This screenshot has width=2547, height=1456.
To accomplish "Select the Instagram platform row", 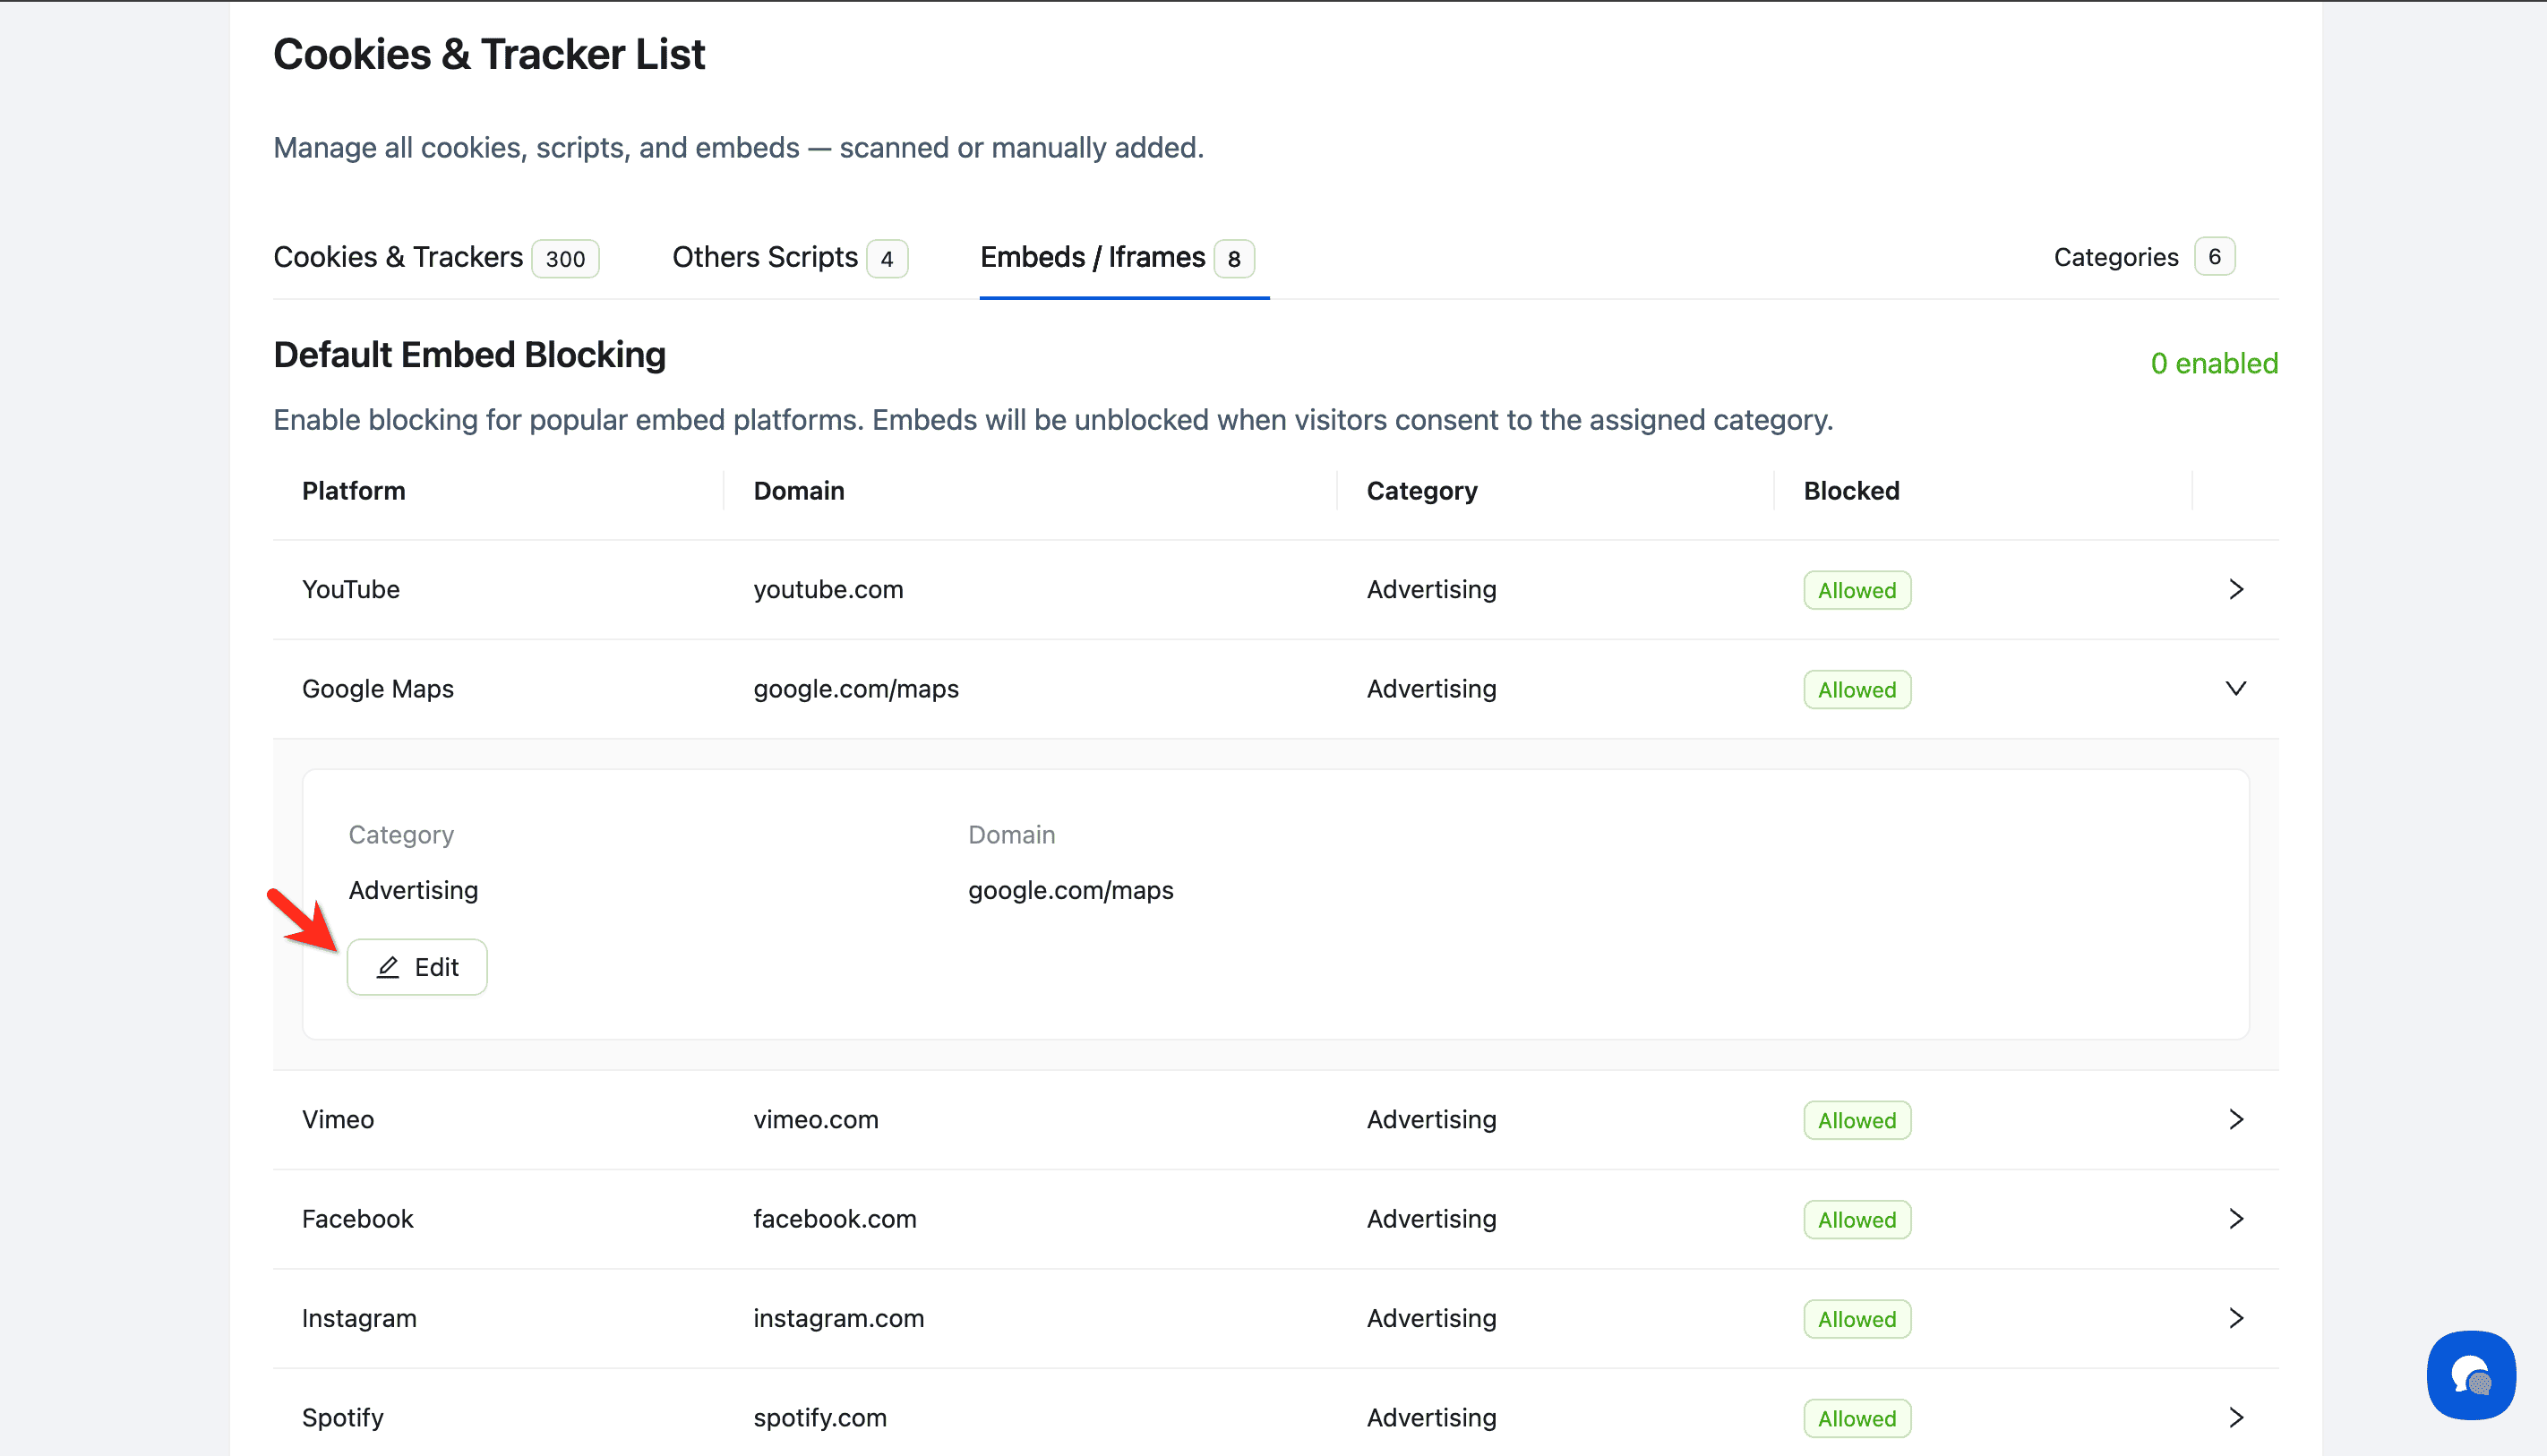I will 360,1318.
